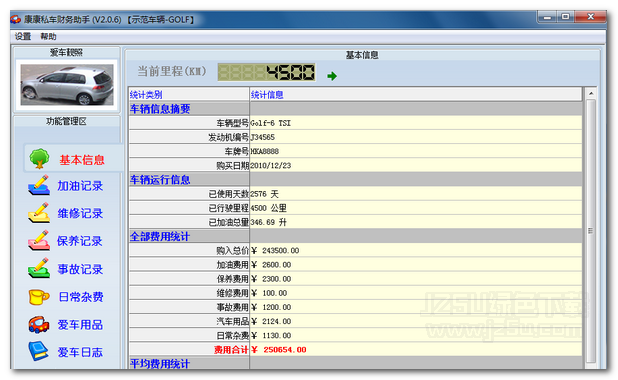Open the 爱车用品 section
Screen dimensions: 618x380
[80, 324]
